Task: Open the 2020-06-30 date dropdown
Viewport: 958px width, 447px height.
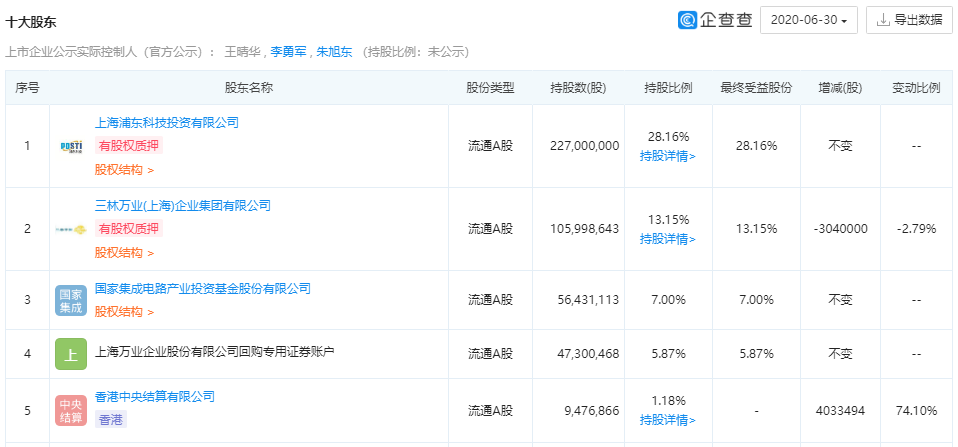Action: coord(809,20)
